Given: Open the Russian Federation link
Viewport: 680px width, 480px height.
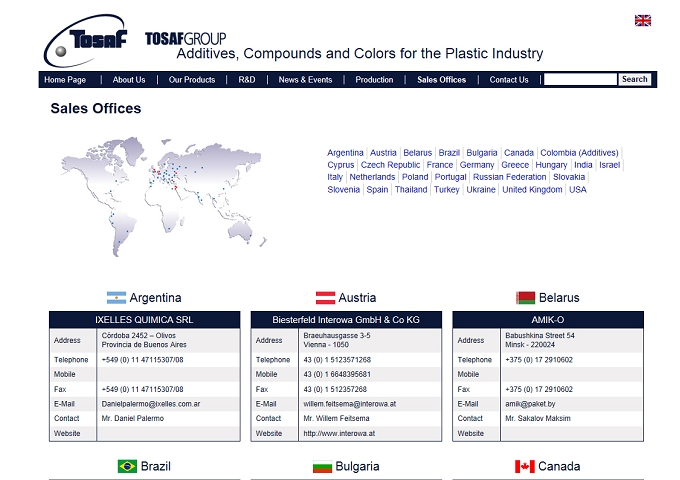Looking at the screenshot, I should [510, 177].
